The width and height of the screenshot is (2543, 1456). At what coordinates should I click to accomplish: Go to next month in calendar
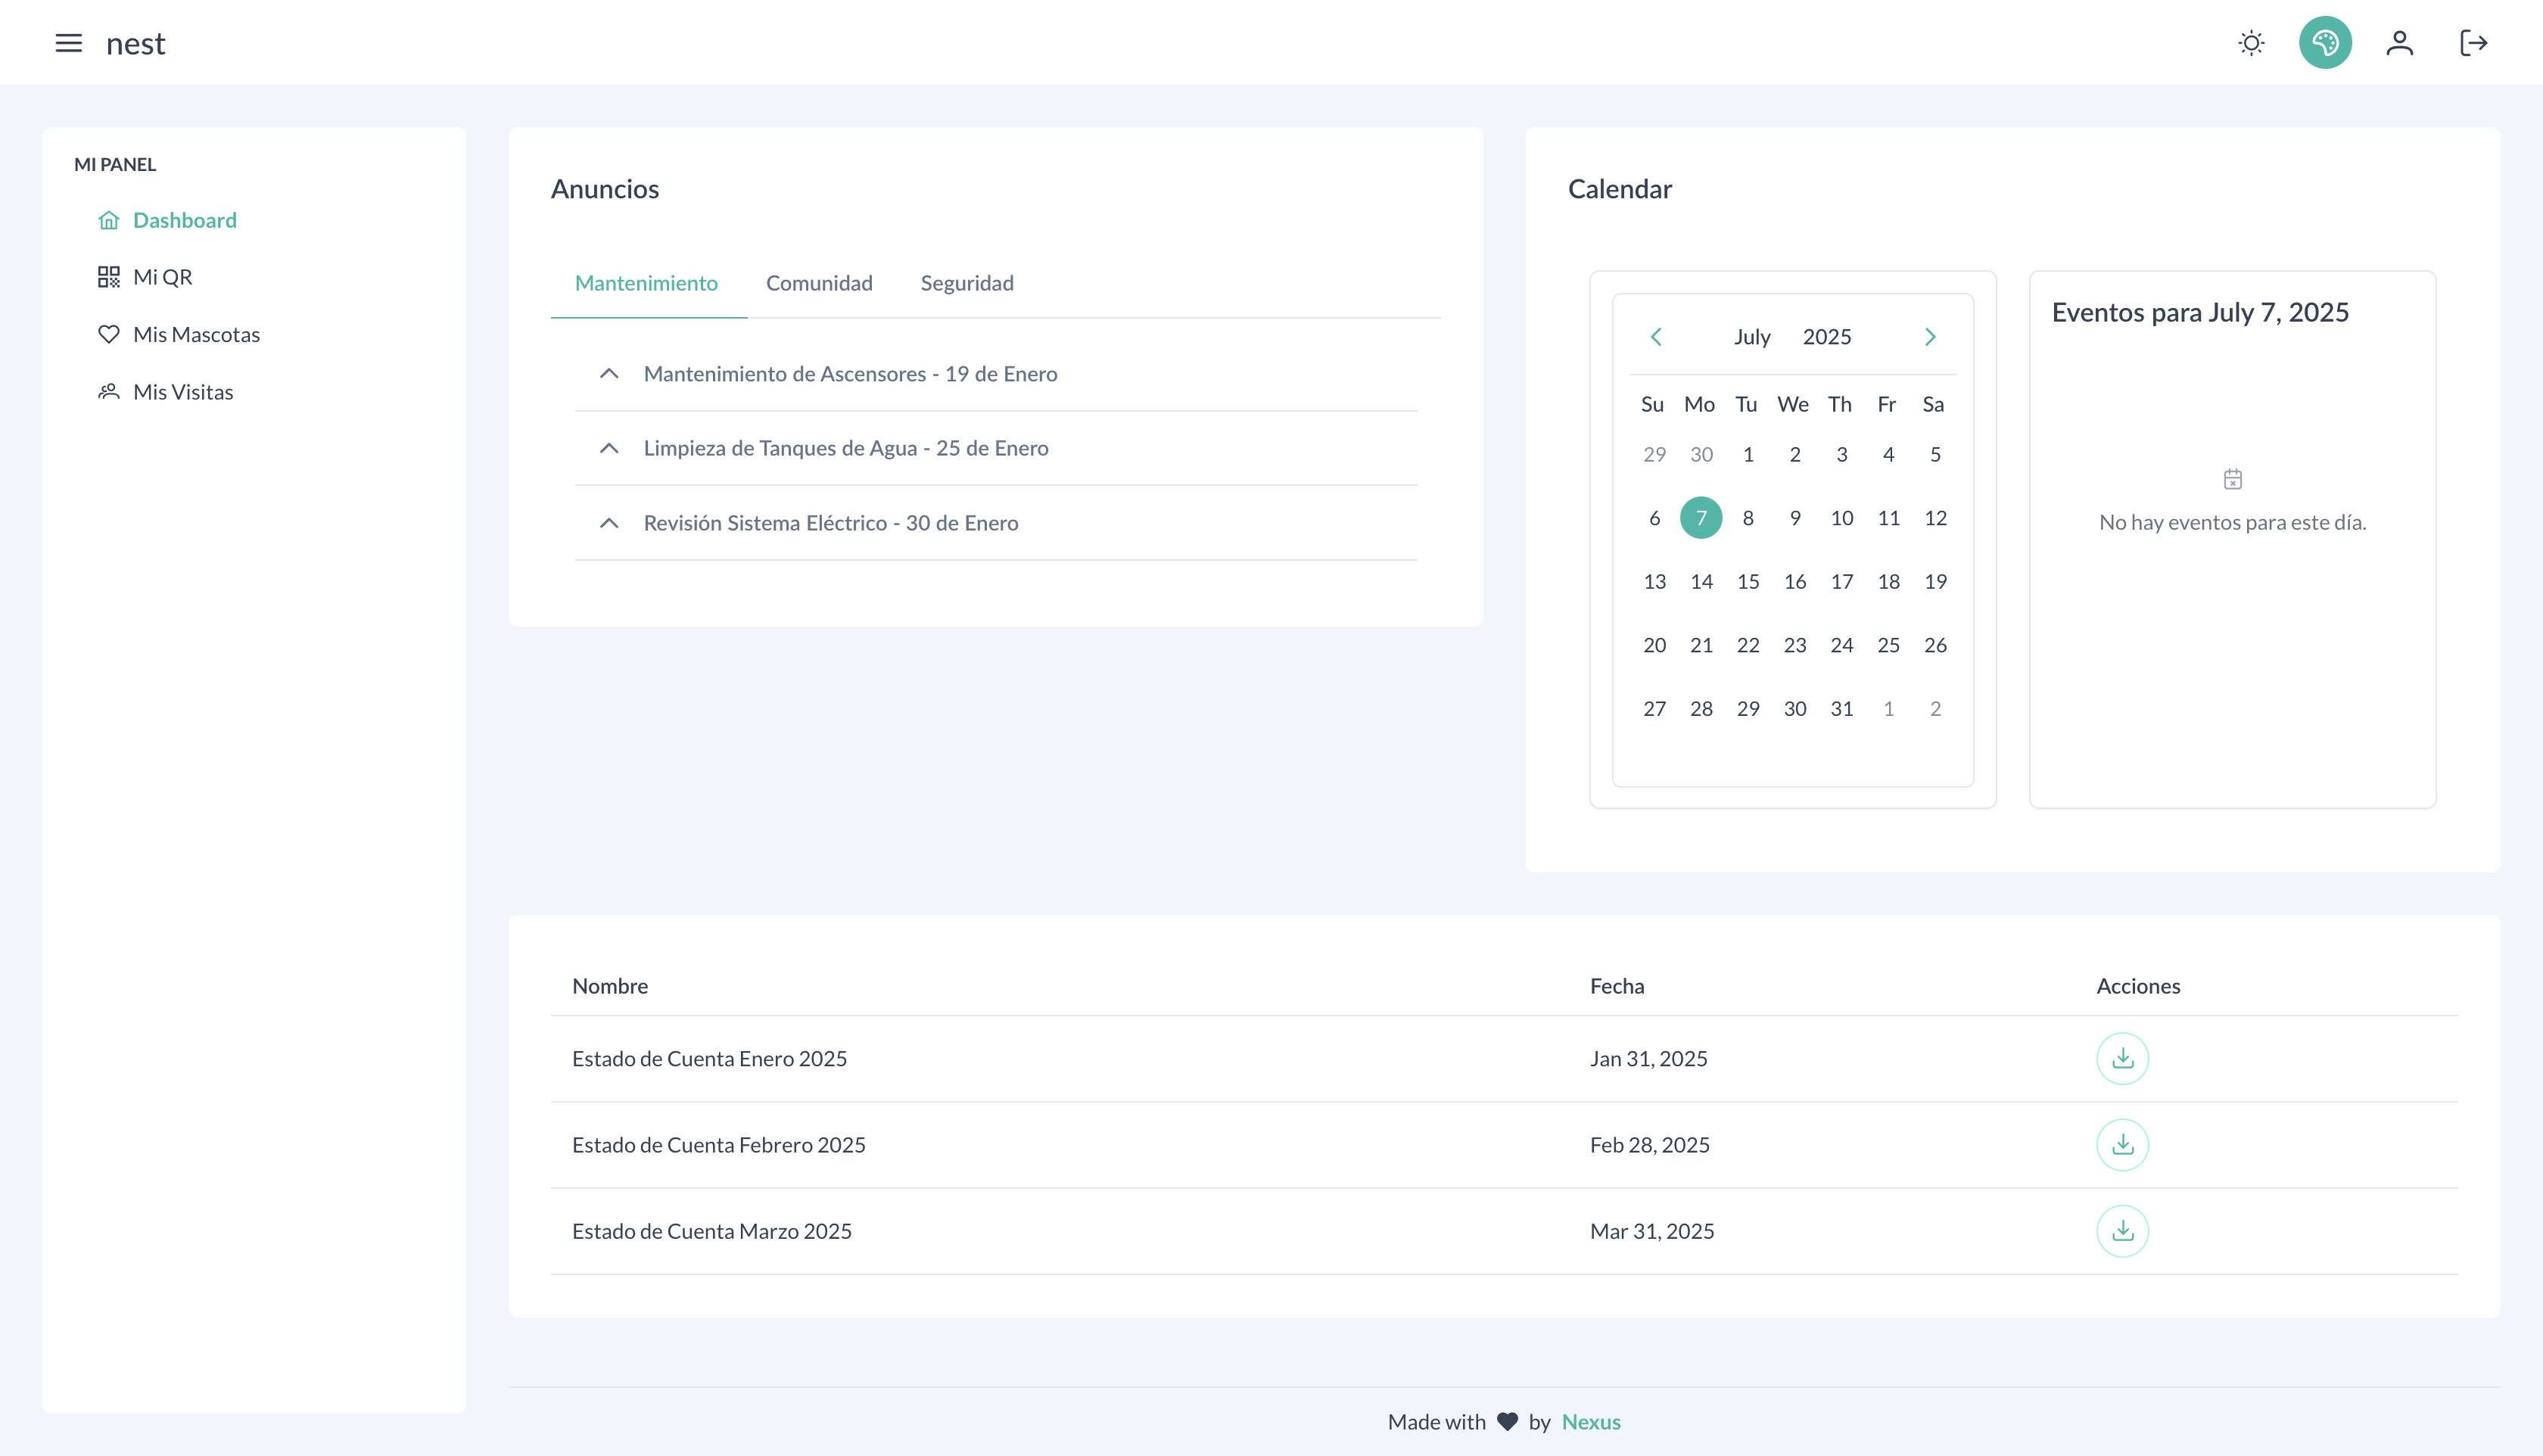pos(1930,337)
